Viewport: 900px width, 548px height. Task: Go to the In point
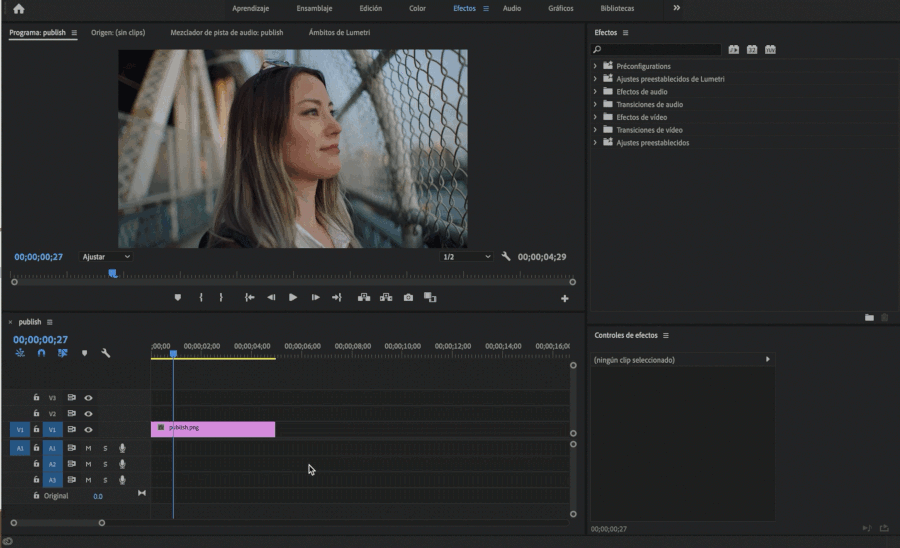tap(249, 297)
